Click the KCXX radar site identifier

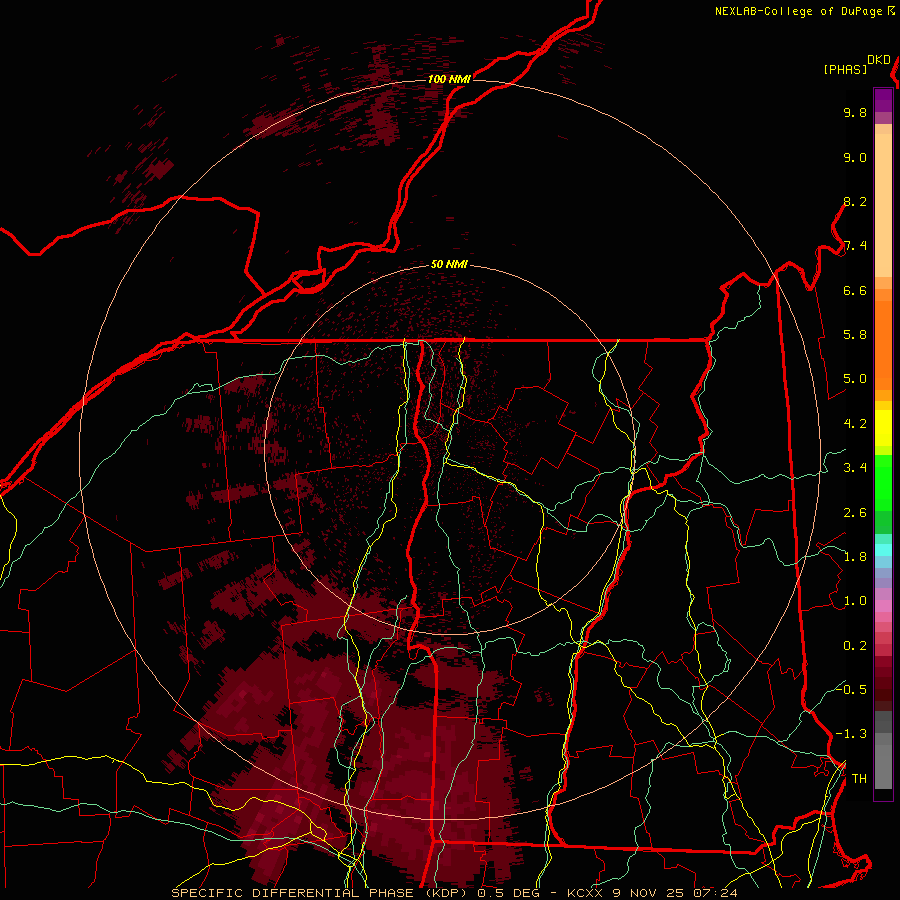[587, 893]
